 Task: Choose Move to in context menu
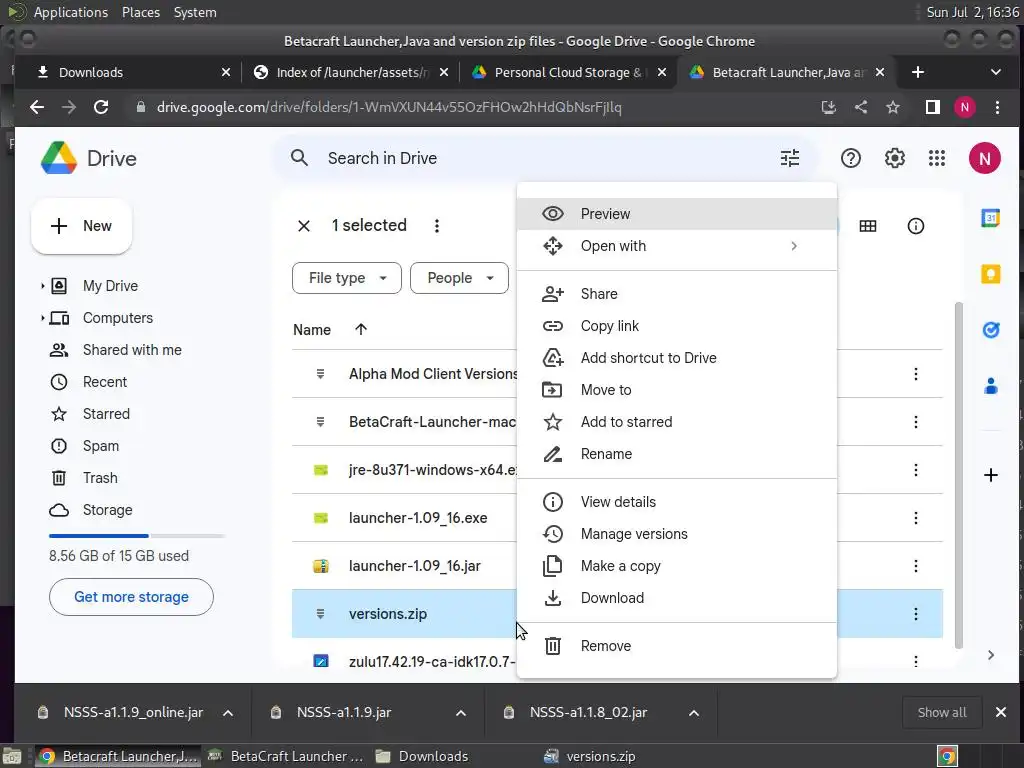coord(677,390)
